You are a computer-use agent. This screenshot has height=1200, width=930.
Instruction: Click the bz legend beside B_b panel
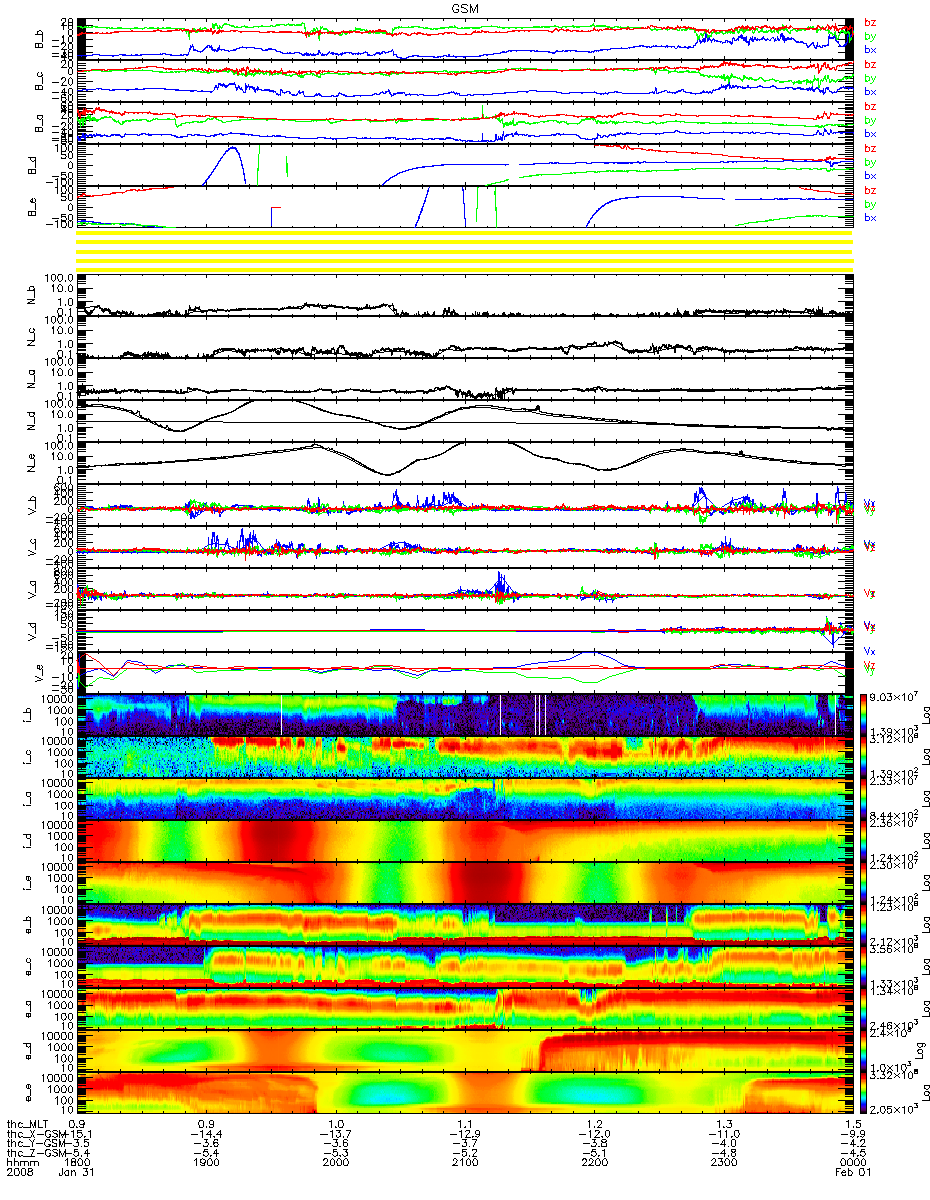(870, 22)
